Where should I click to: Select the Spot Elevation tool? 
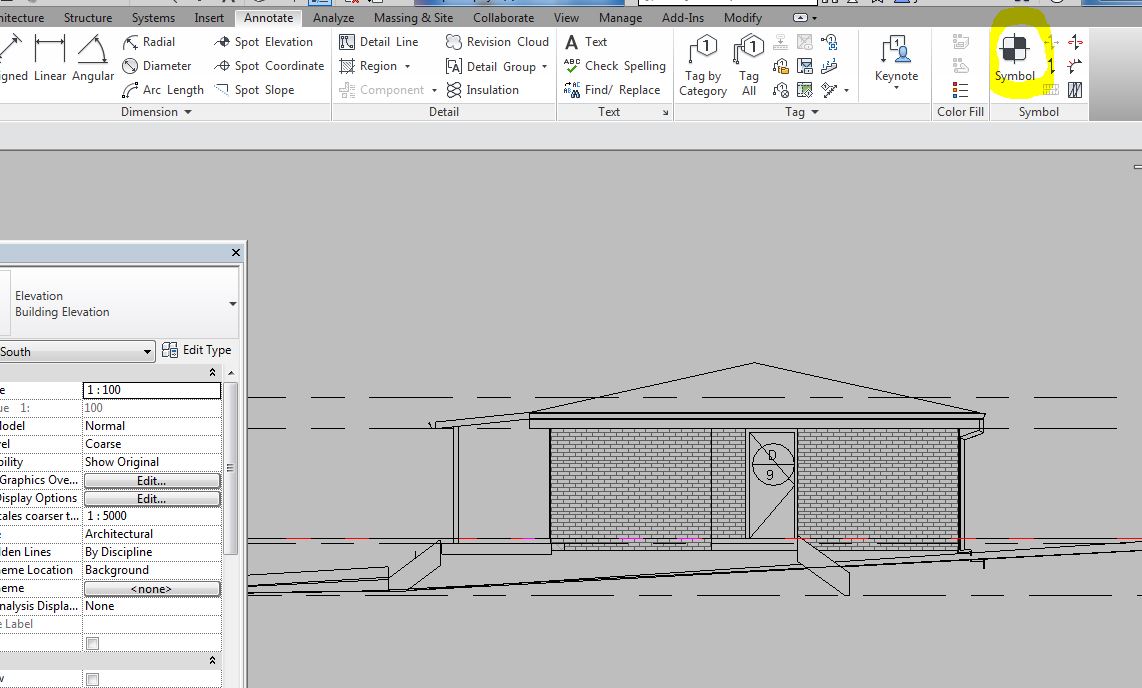click(266, 42)
